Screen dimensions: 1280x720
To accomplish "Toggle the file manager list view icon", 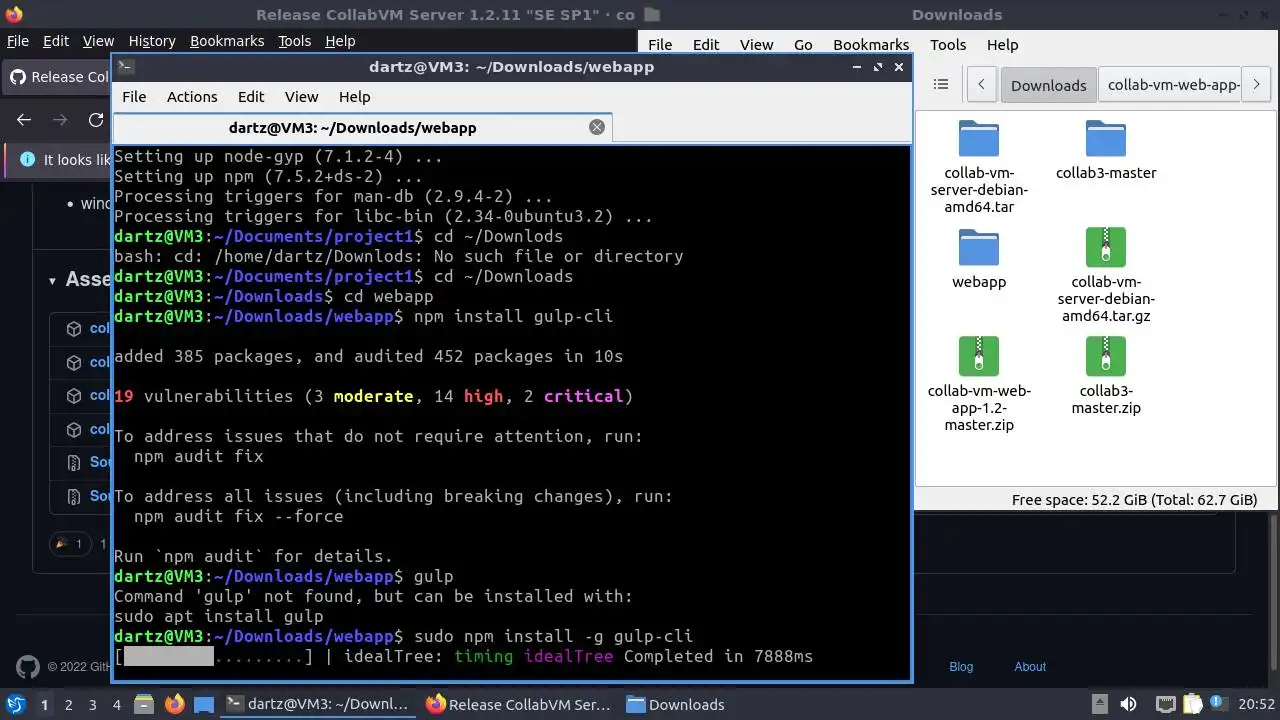I will coord(941,85).
